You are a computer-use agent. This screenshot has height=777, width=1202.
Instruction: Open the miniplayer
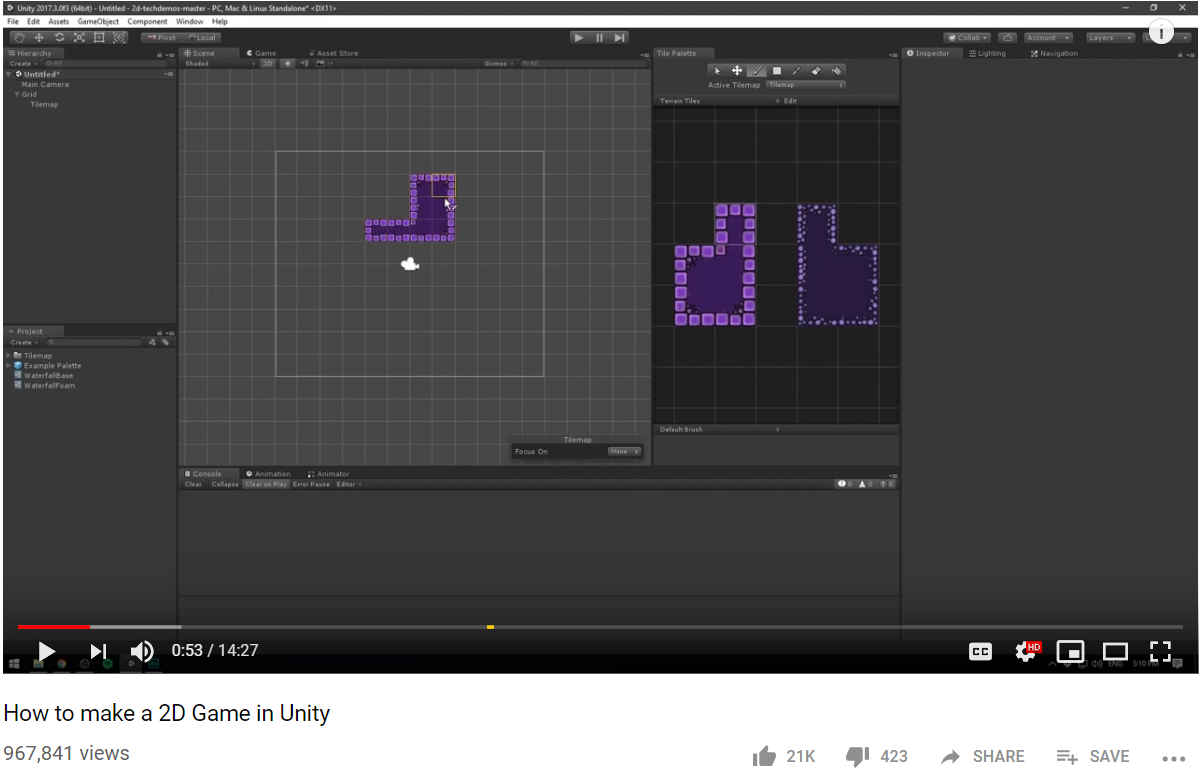click(1070, 652)
